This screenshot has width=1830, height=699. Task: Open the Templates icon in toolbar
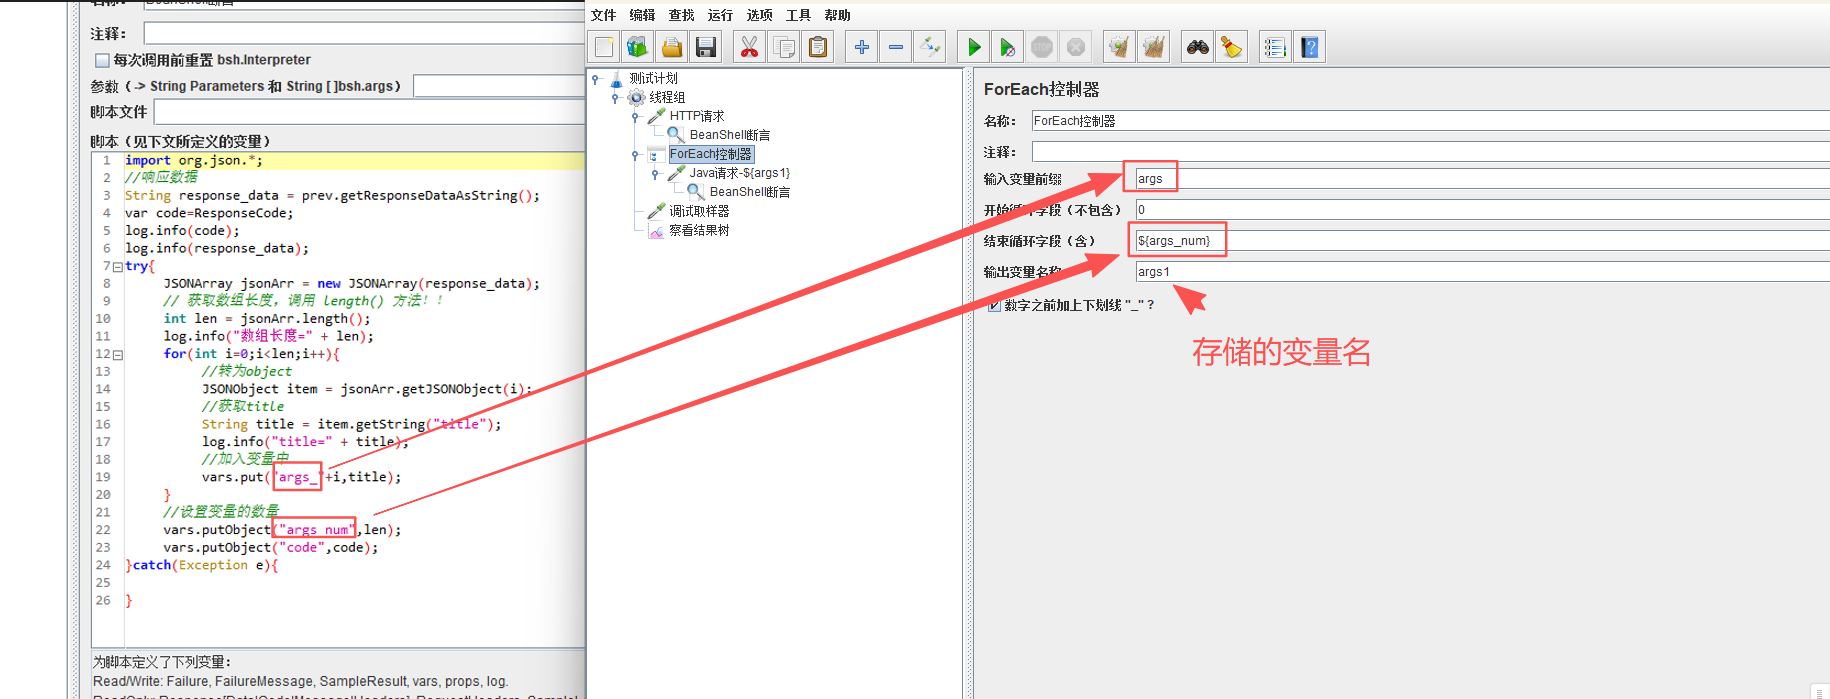pos(637,47)
